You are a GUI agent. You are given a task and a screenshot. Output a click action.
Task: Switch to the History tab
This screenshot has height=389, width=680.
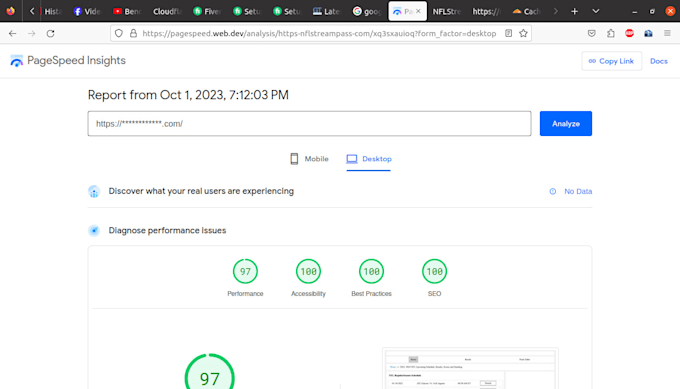coord(51,11)
